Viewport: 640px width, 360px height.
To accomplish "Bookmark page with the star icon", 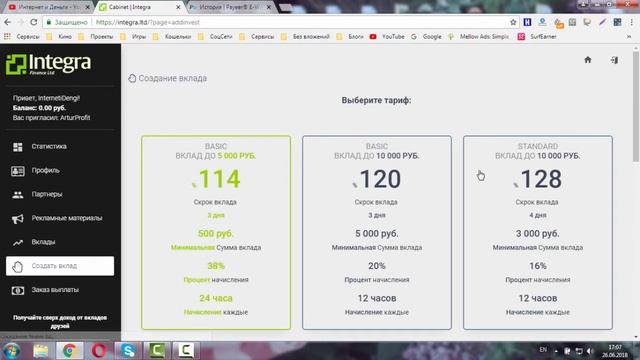I will tap(513, 22).
